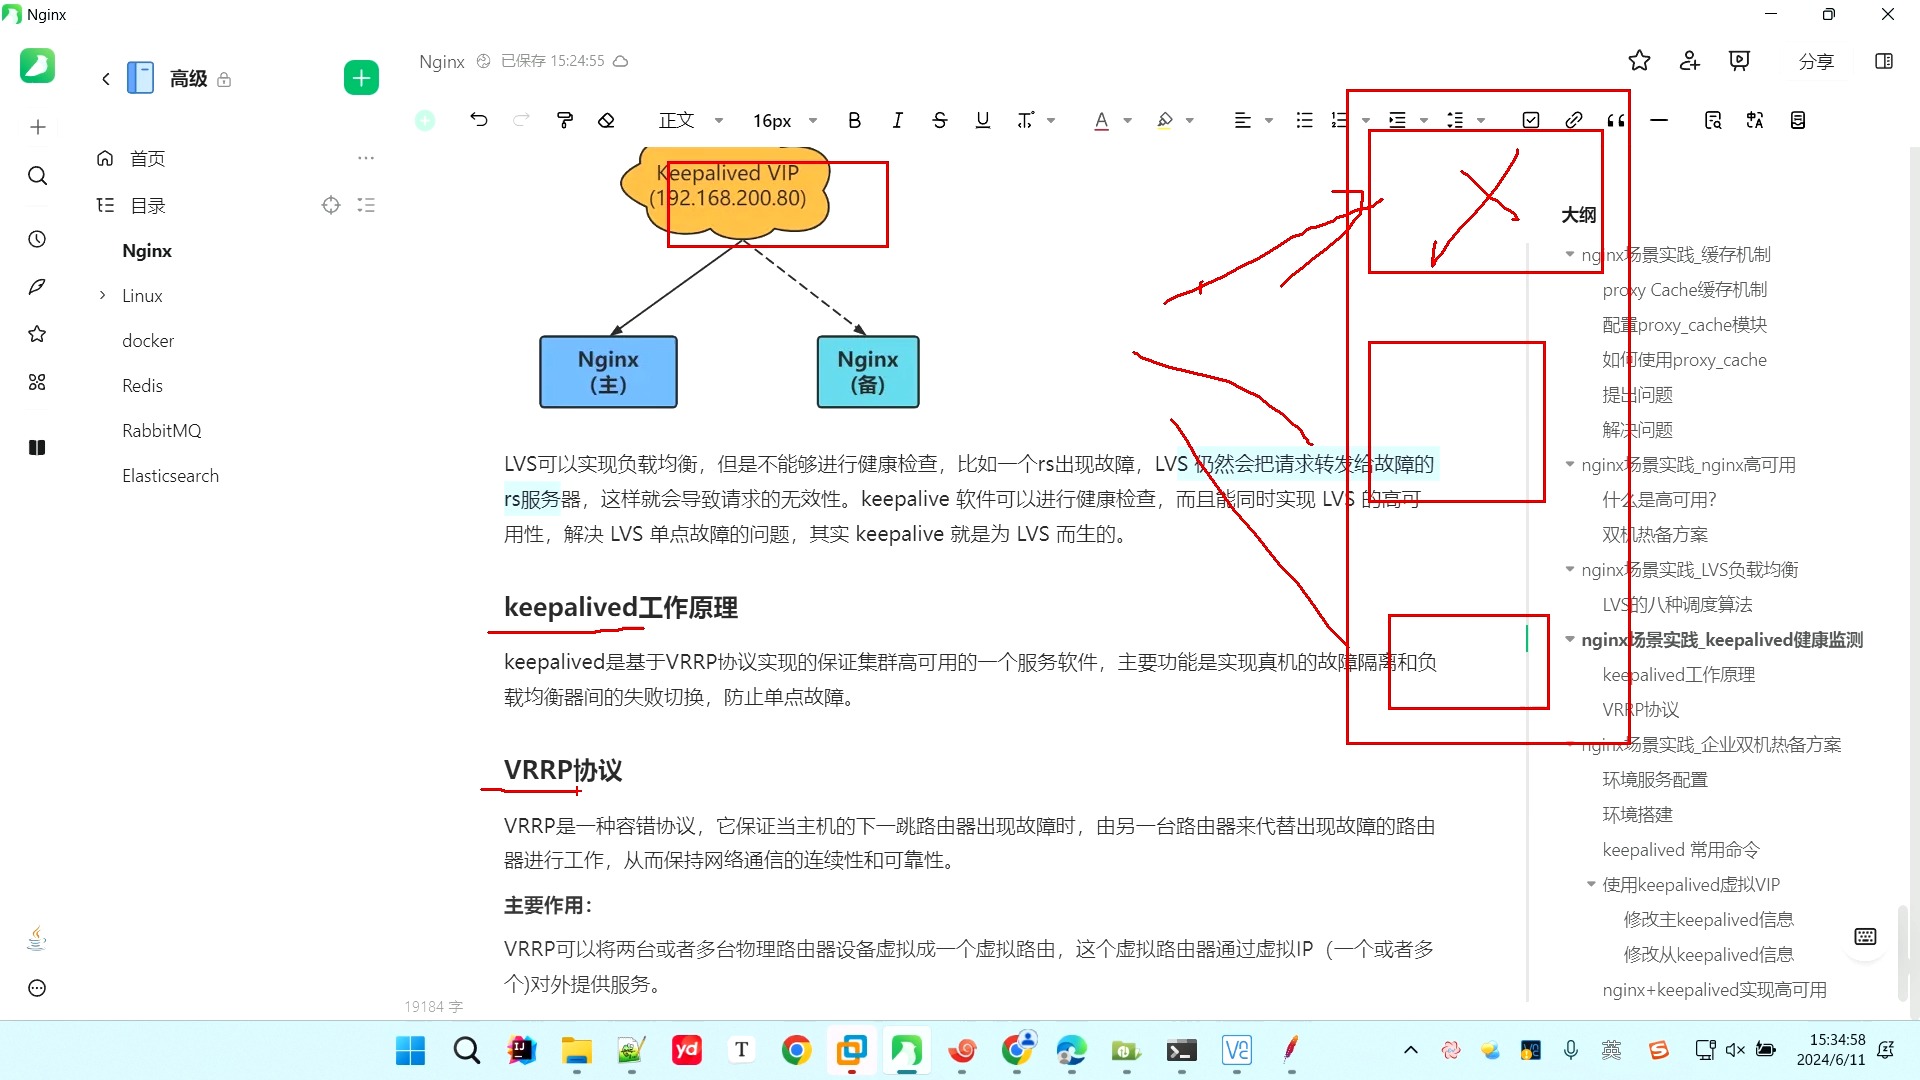Expand the Linux tree item
The width and height of the screenshot is (1920, 1080).
click(x=102, y=295)
